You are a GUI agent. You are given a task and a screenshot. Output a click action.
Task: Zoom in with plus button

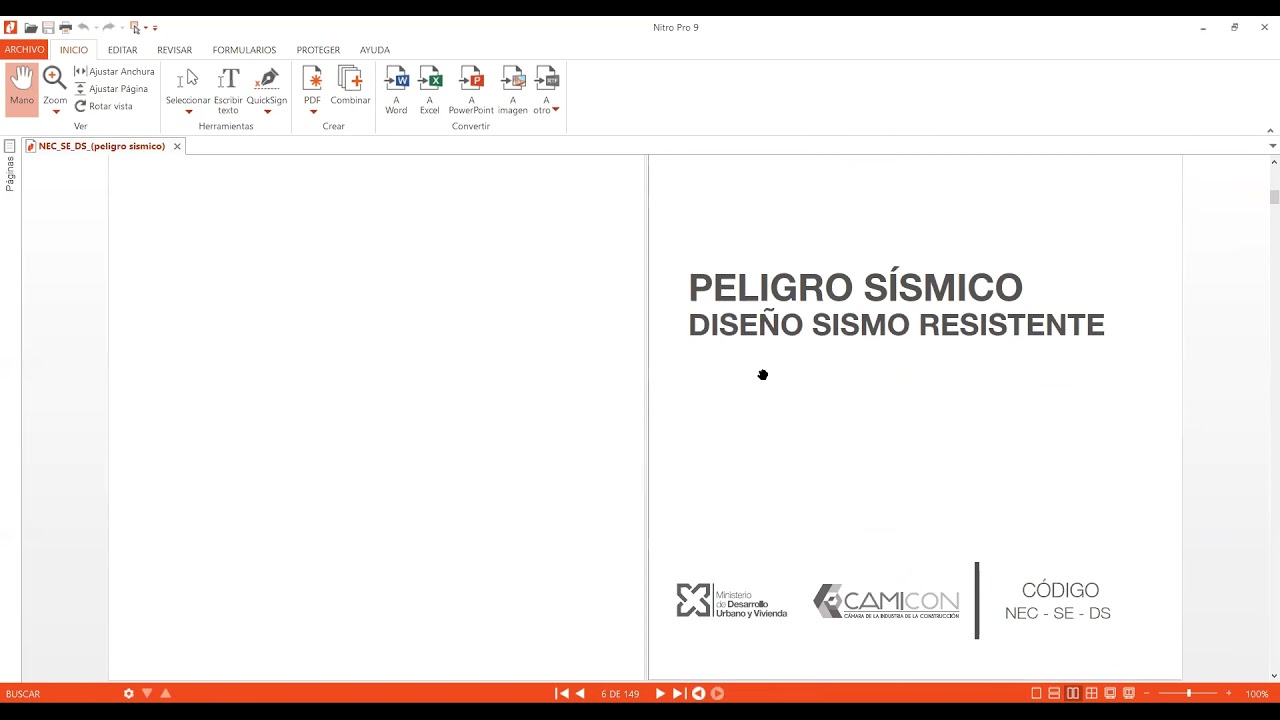pyautogui.click(x=1229, y=693)
